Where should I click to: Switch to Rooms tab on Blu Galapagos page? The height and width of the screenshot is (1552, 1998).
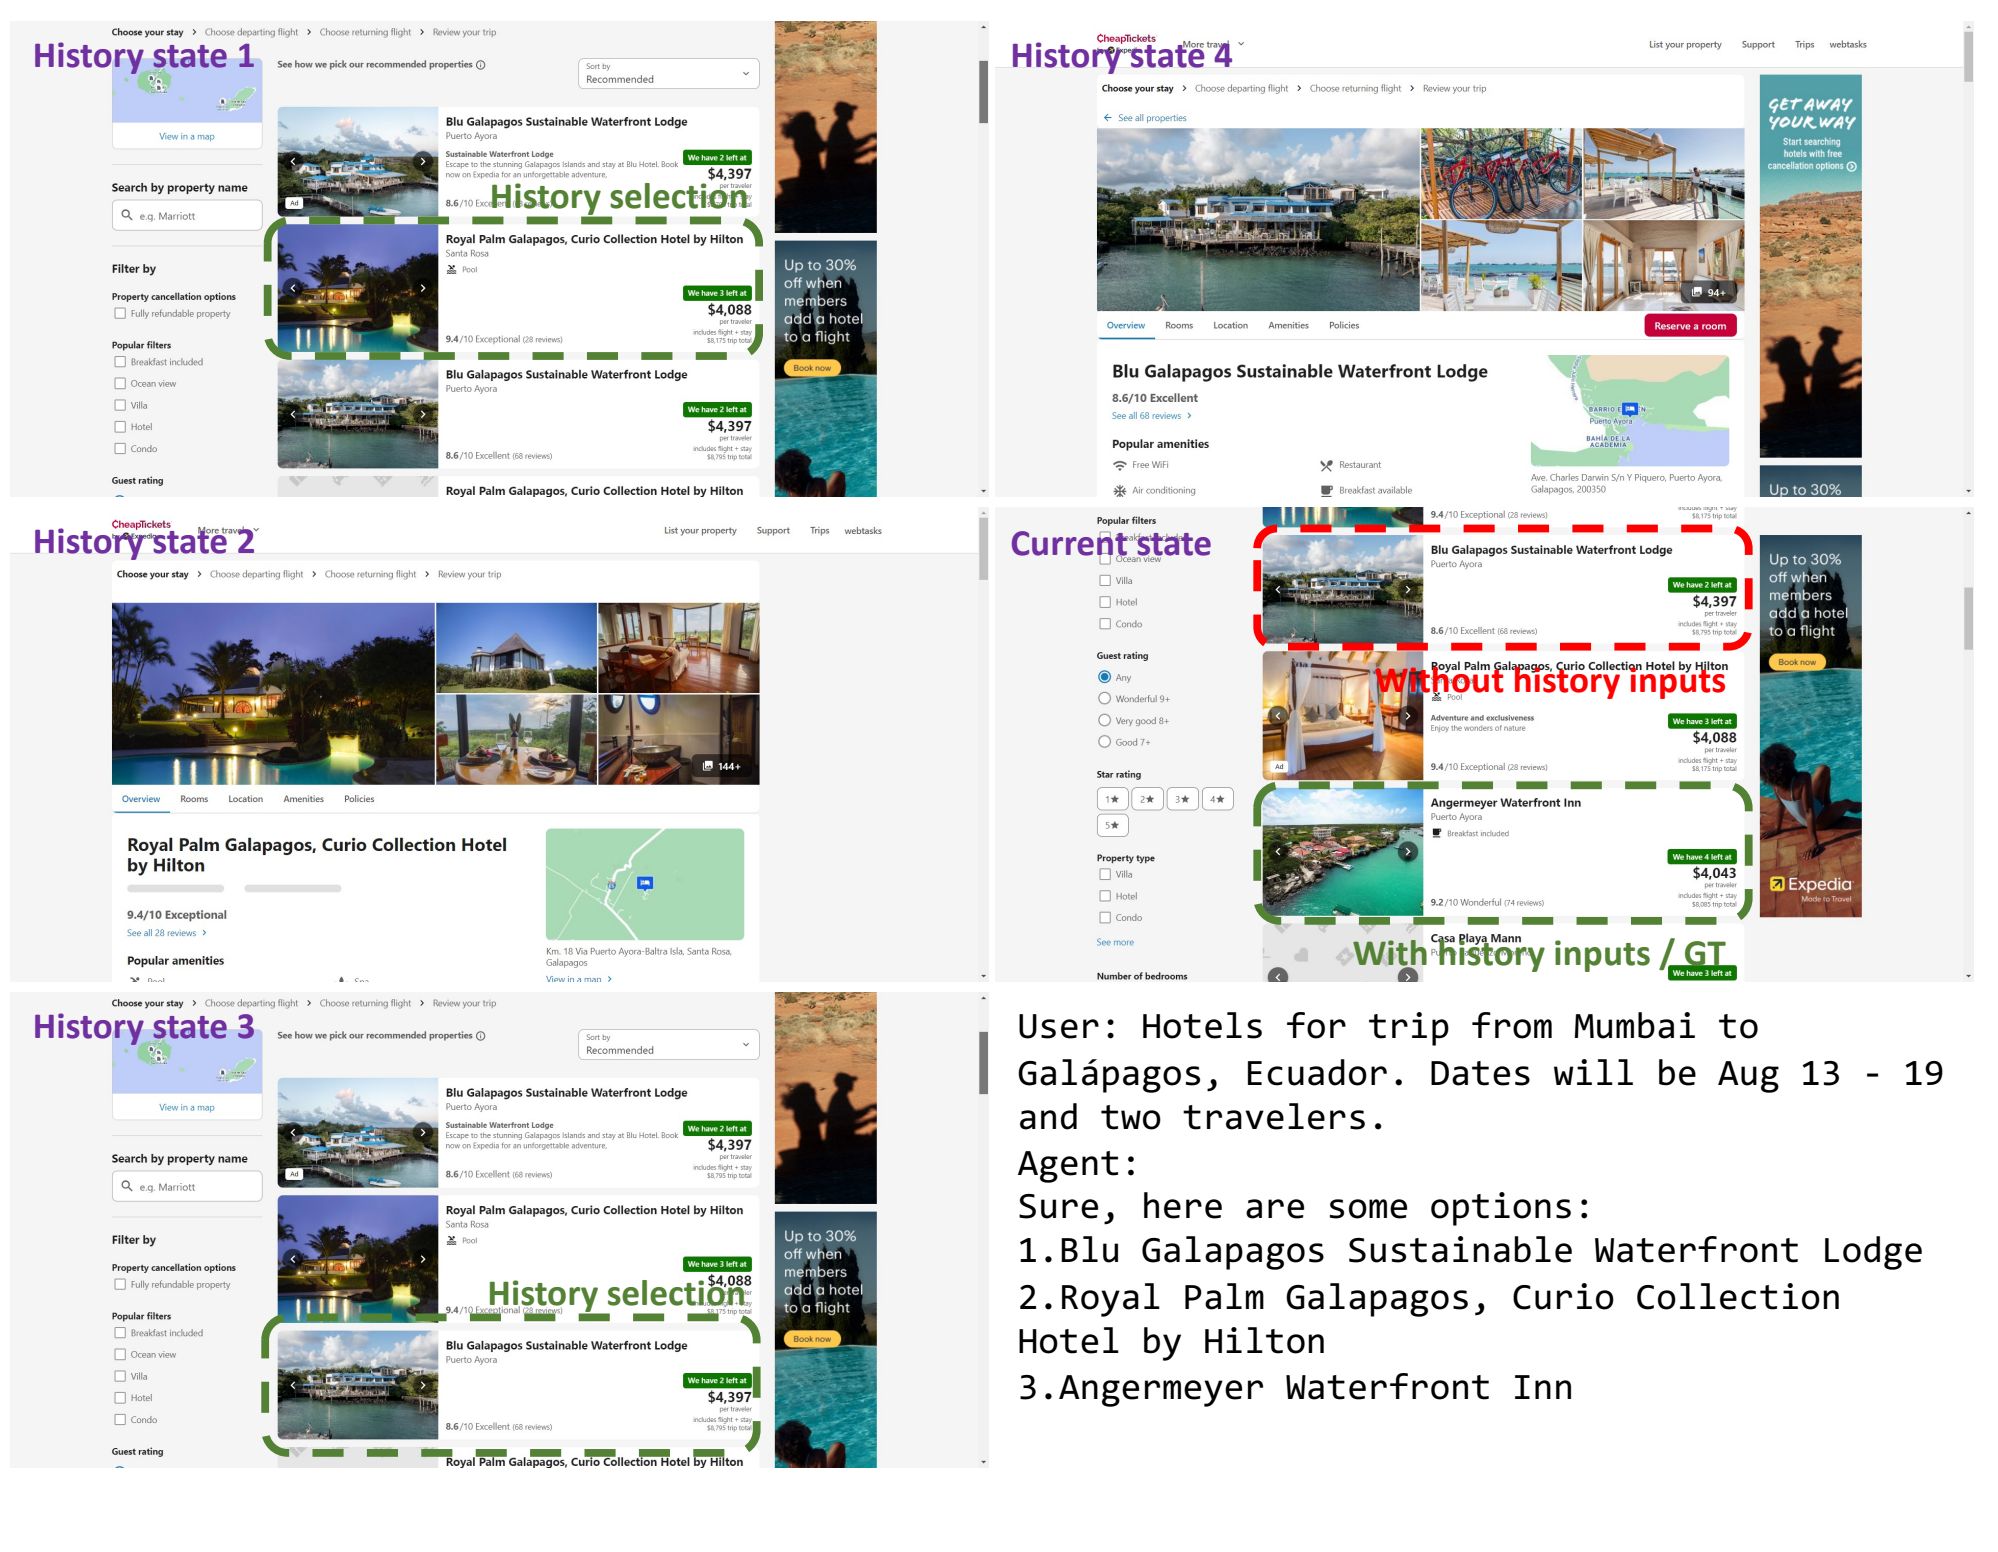coord(1179,326)
